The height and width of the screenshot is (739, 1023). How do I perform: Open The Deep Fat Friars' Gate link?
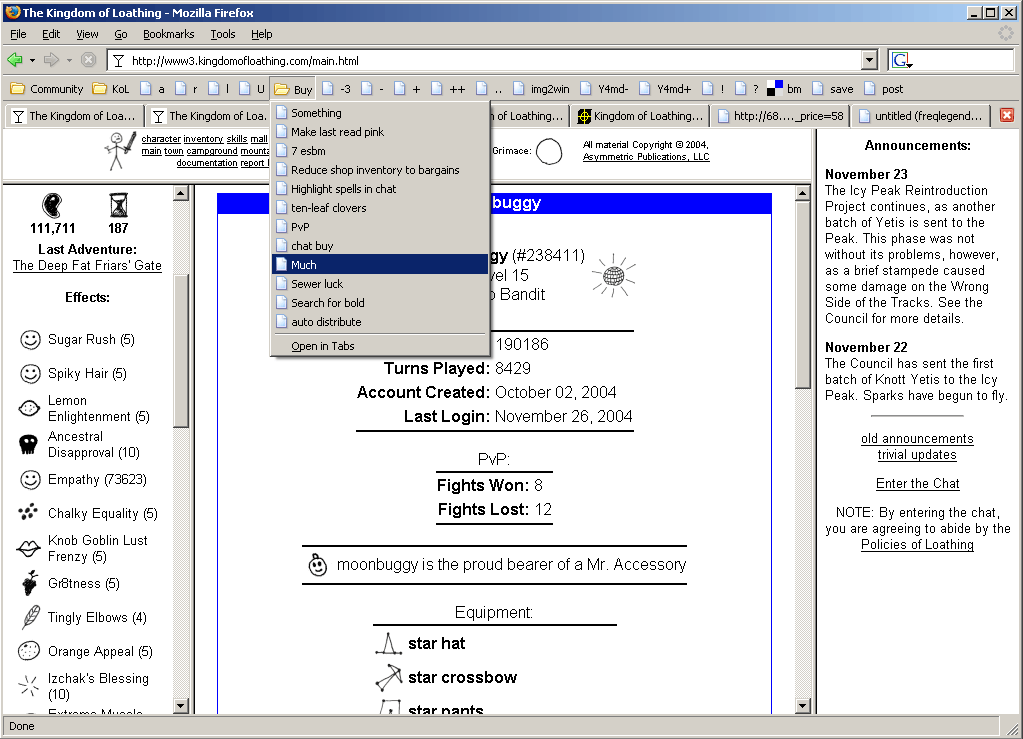coord(87,265)
